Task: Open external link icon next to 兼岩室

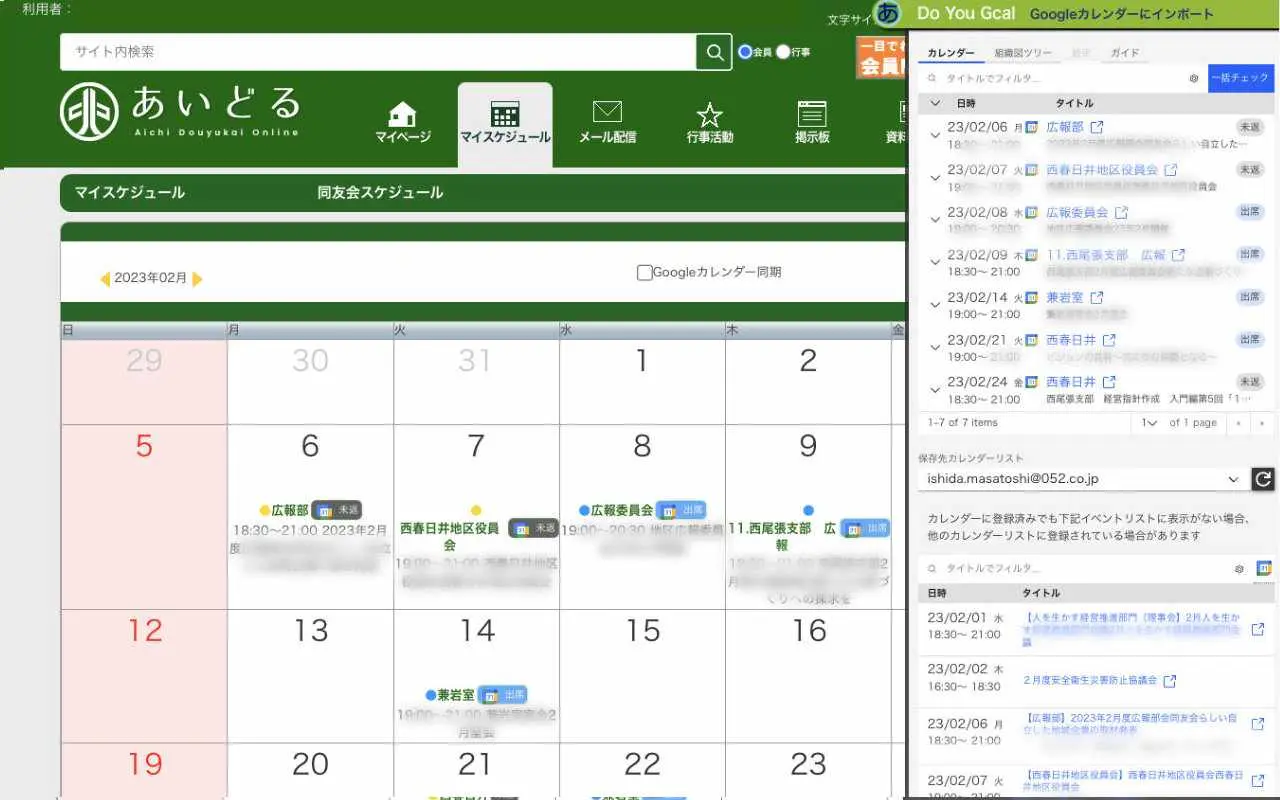Action: click(1097, 298)
